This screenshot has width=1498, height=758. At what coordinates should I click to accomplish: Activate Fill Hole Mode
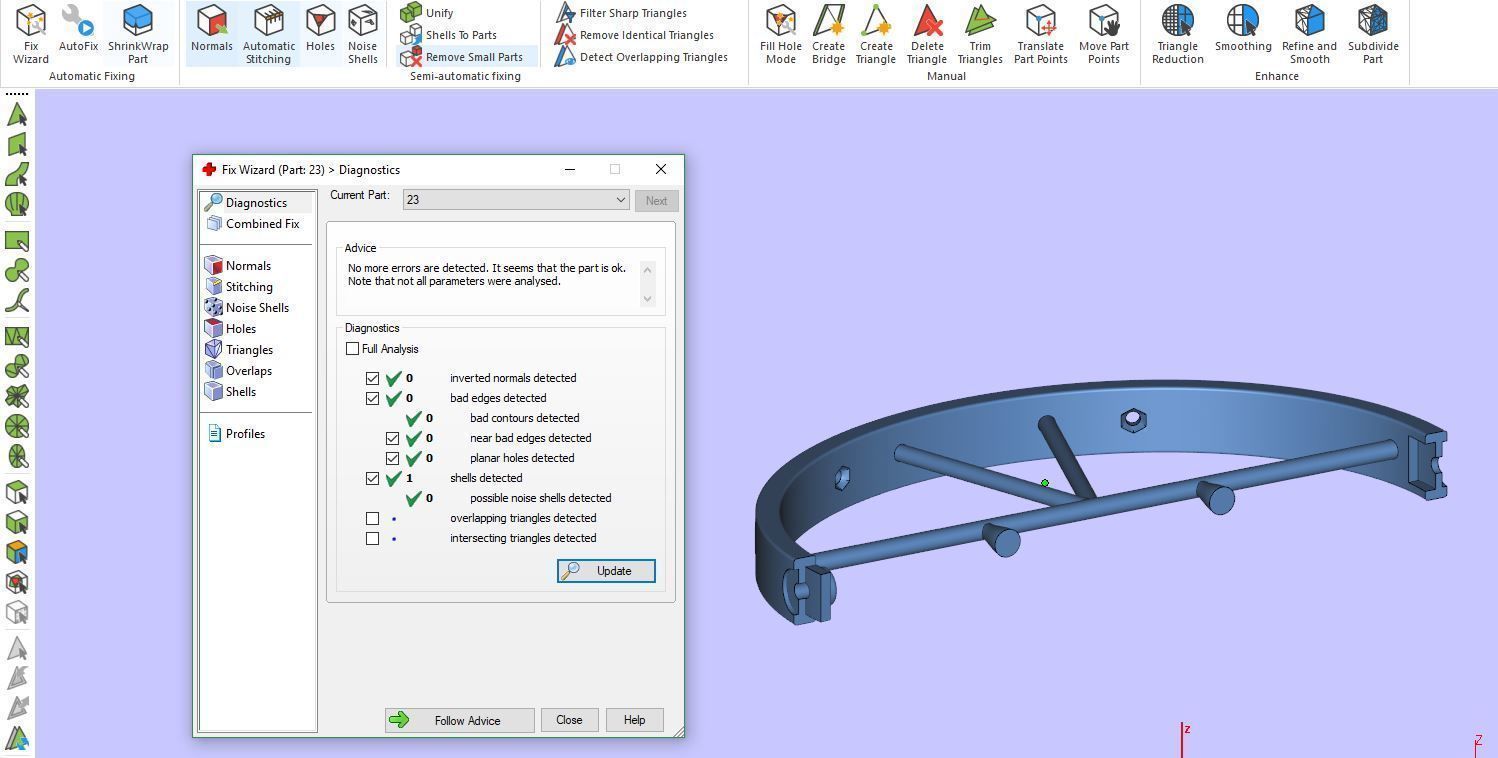pos(781,34)
